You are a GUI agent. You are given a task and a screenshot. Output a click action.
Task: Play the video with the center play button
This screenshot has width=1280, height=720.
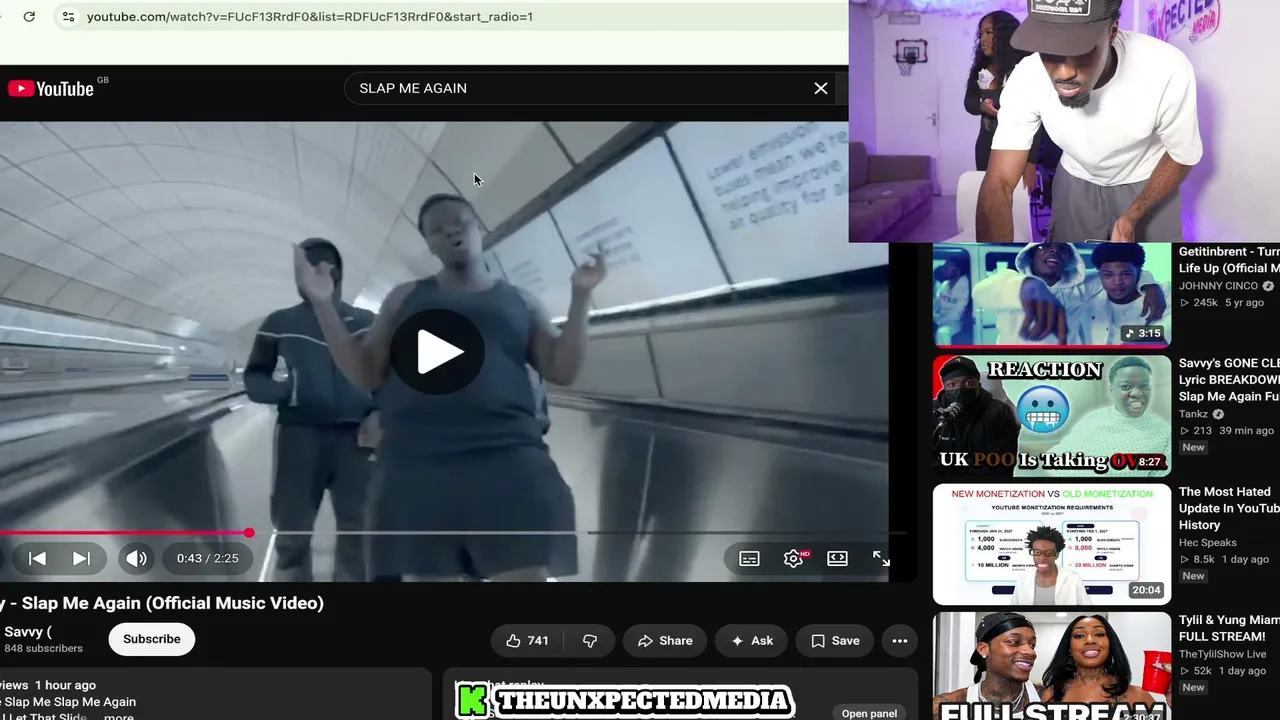(x=439, y=351)
